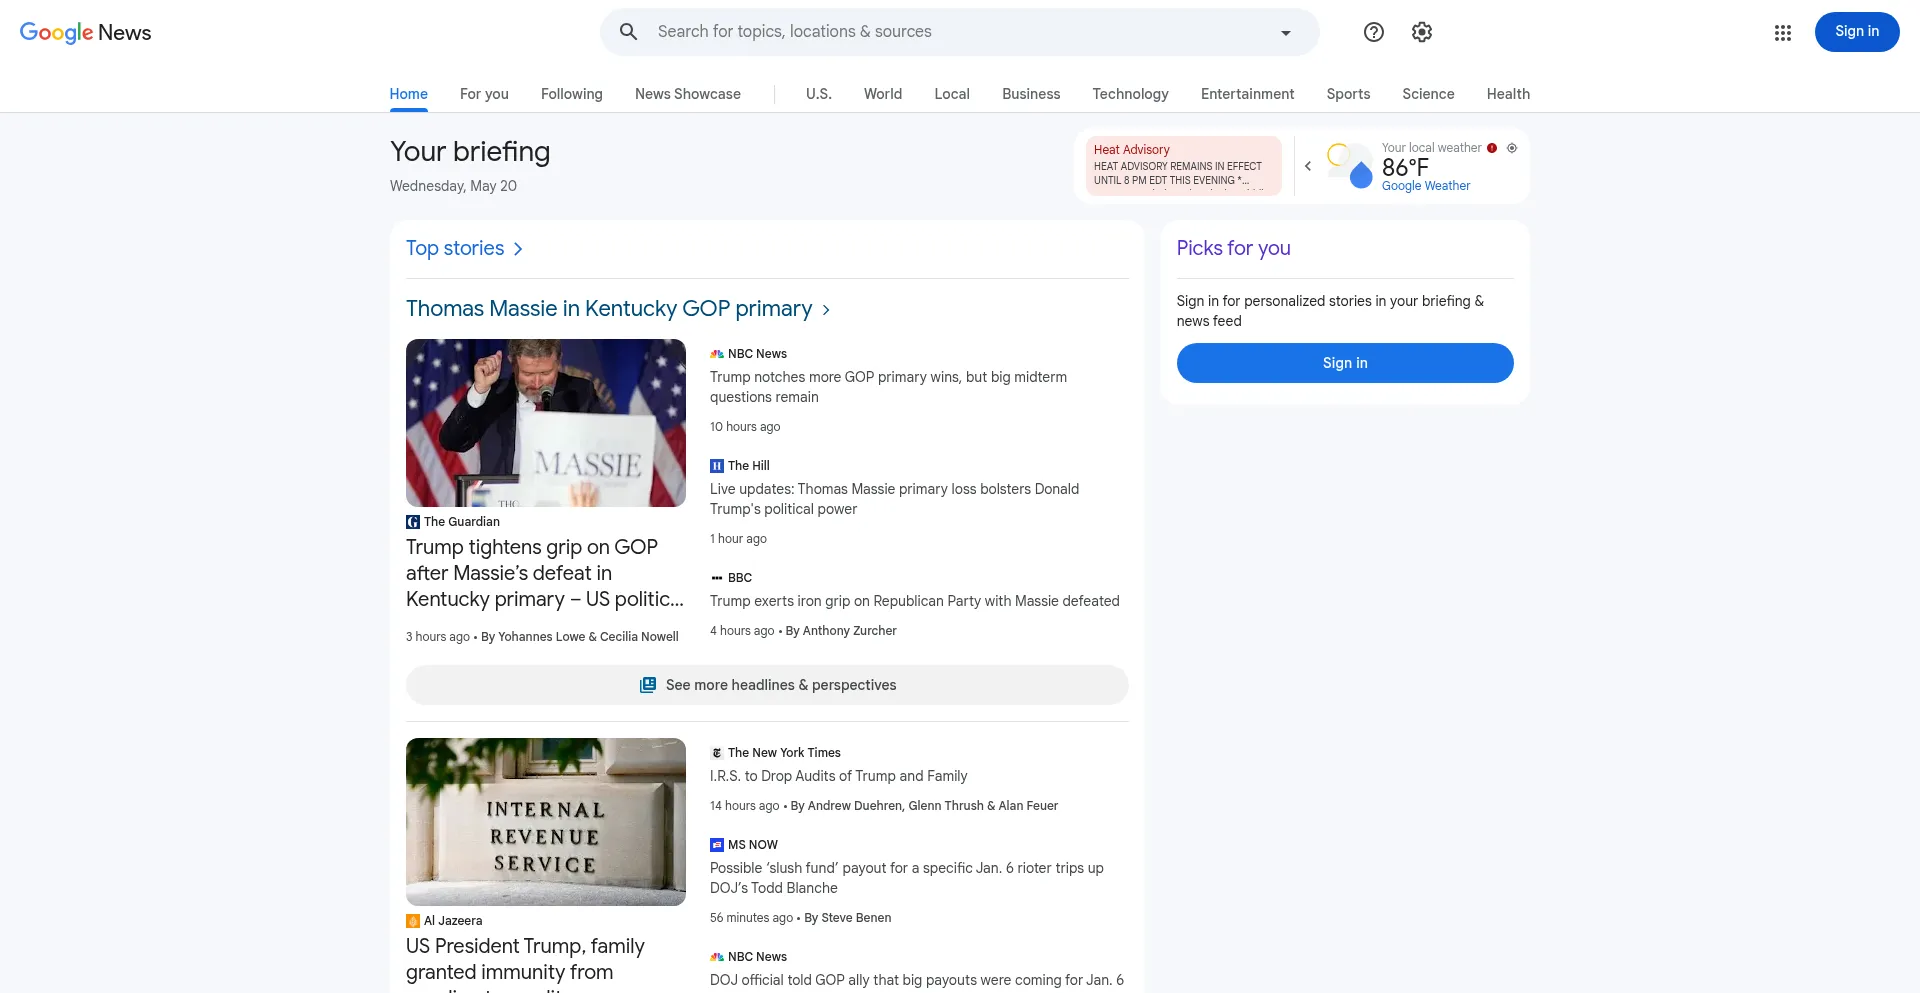Expand the search options dropdown arrow
1920x993 pixels.
tap(1286, 33)
